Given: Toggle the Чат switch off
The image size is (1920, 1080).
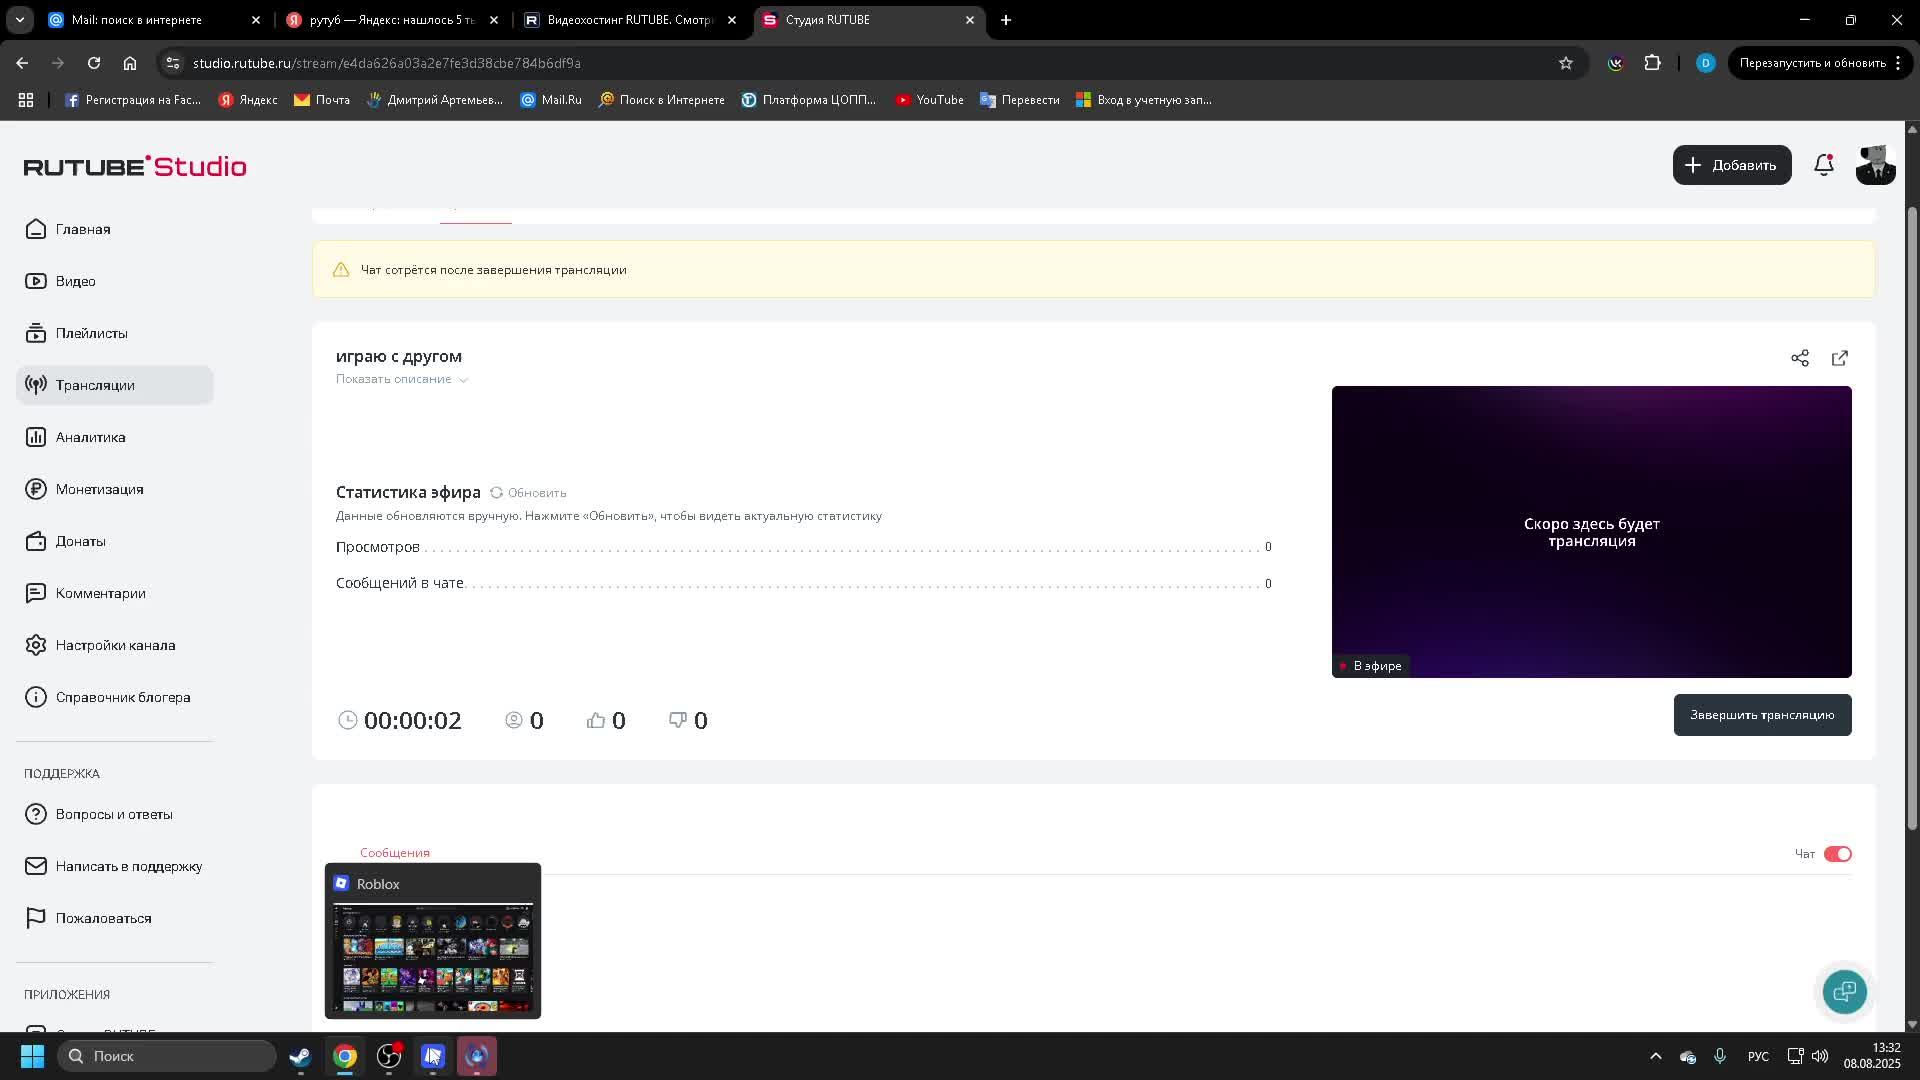Looking at the screenshot, I should click(1837, 854).
